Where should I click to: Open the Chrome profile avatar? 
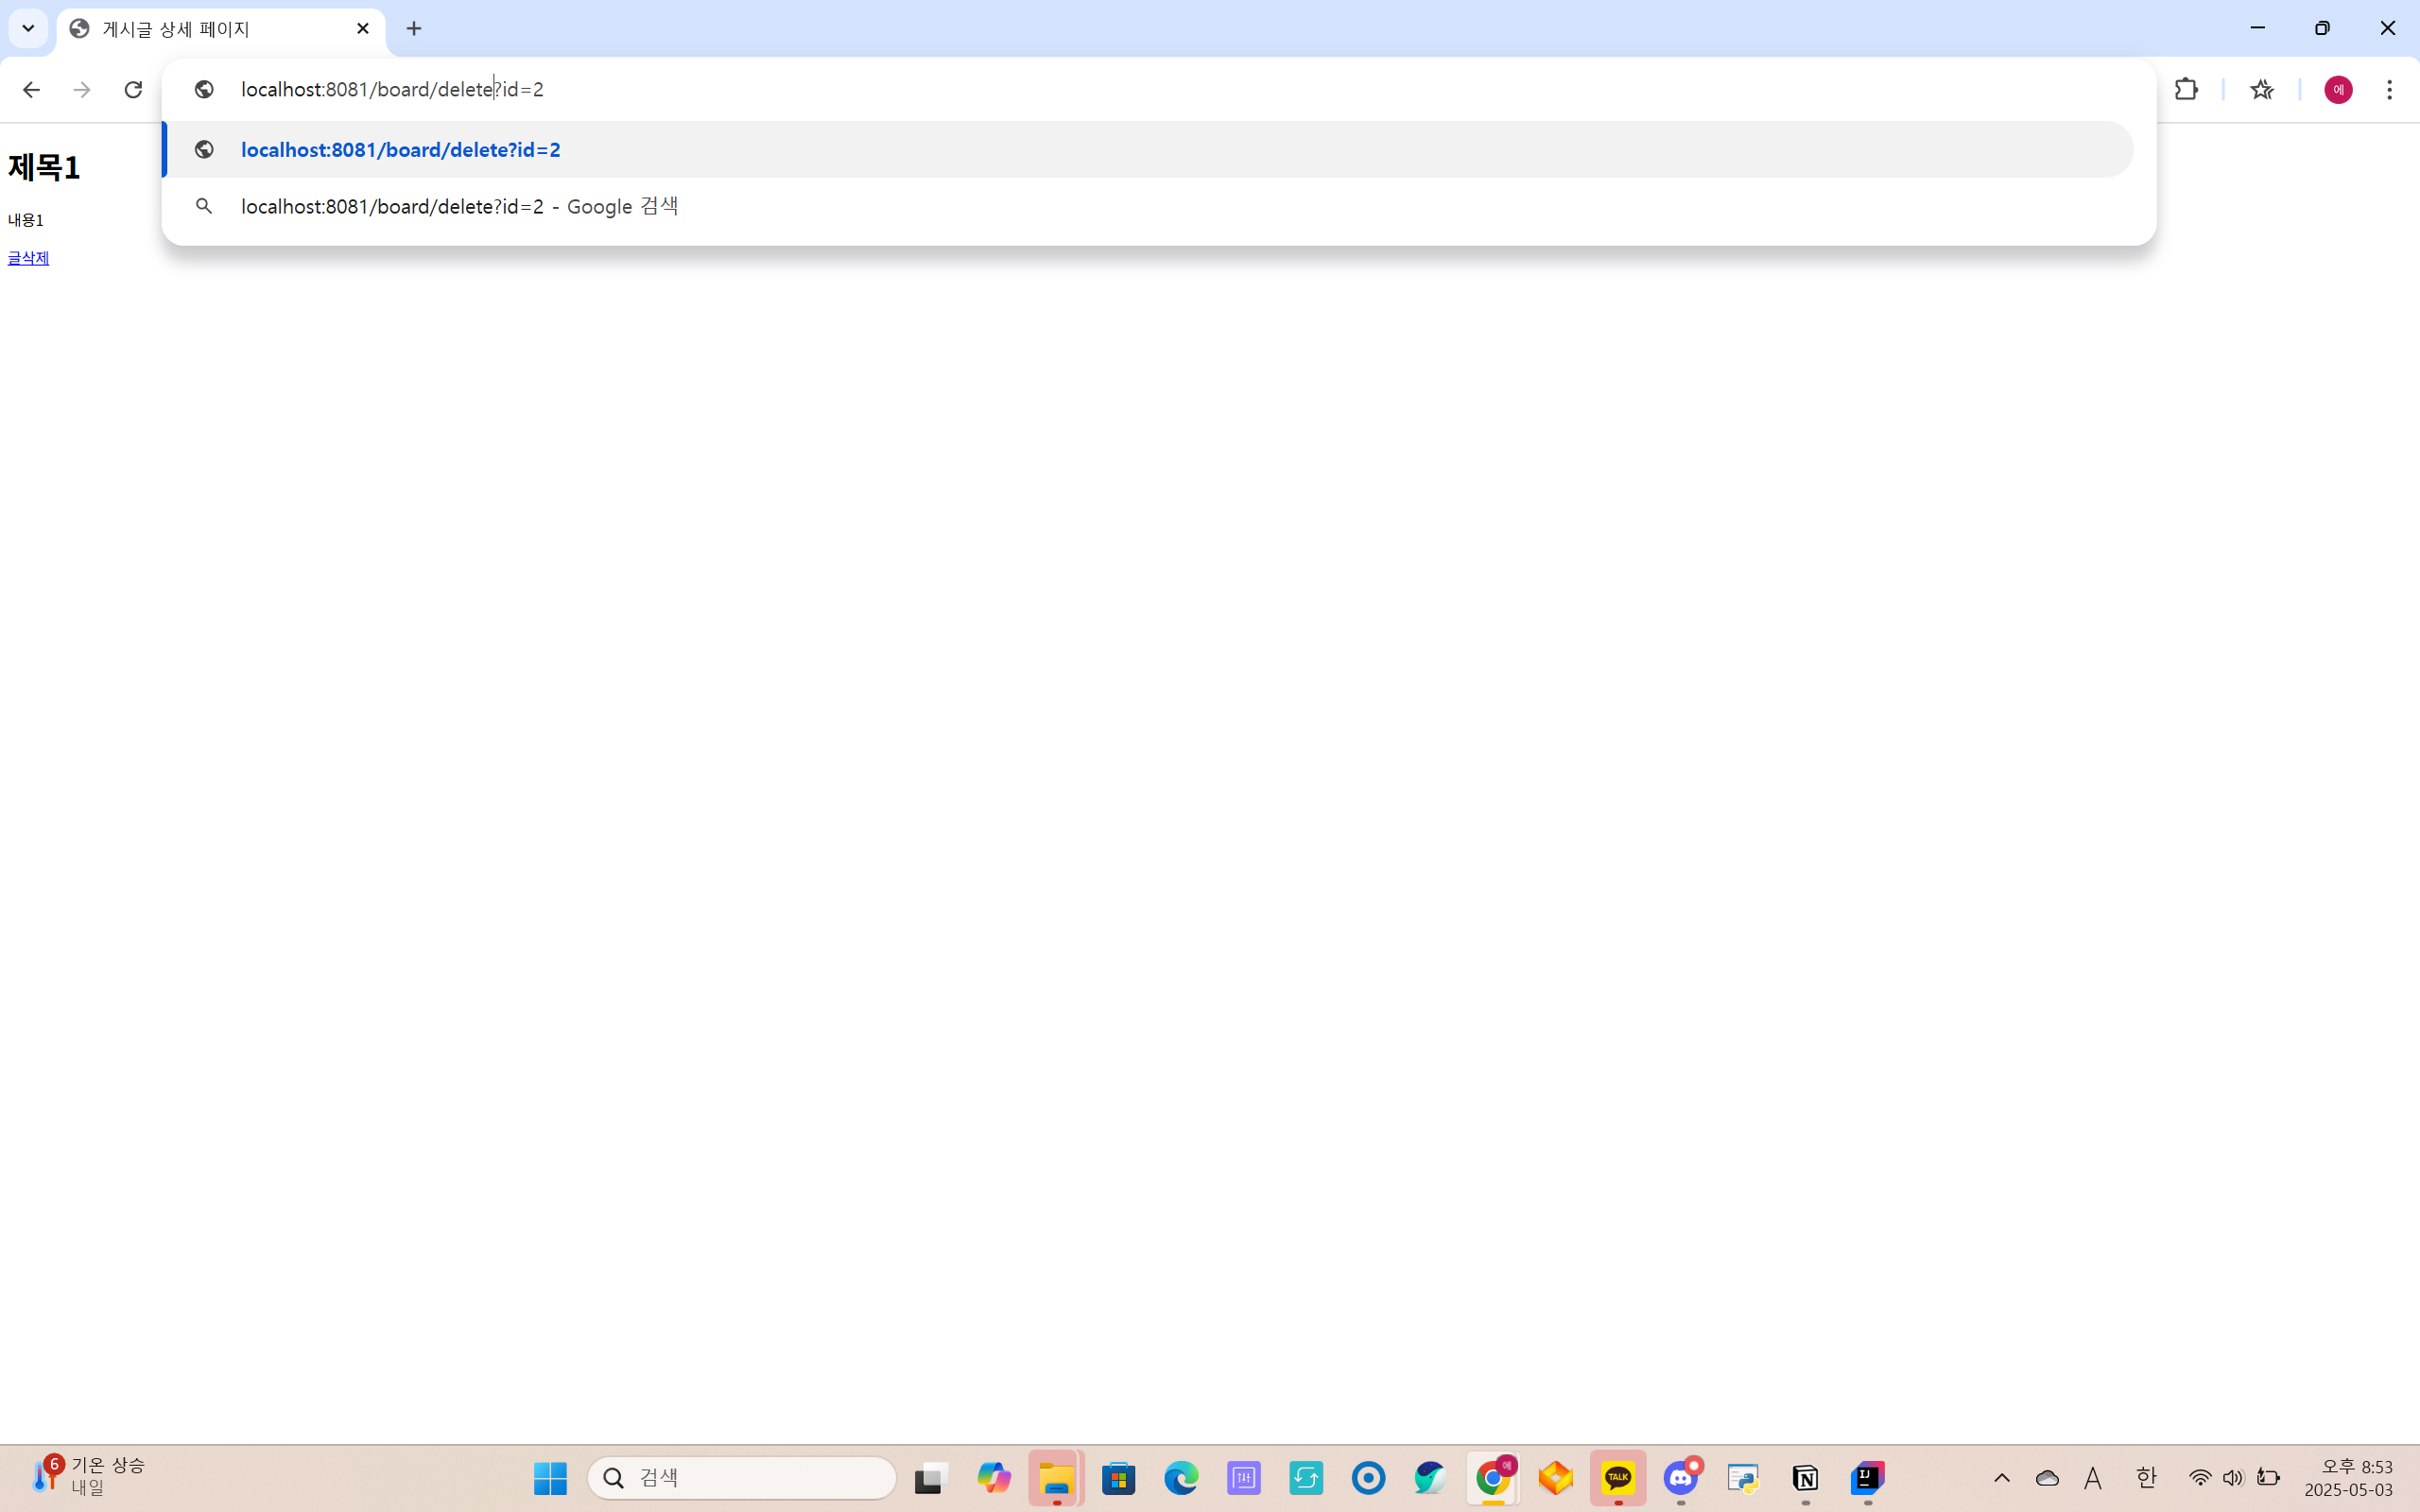click(2337, 90)
